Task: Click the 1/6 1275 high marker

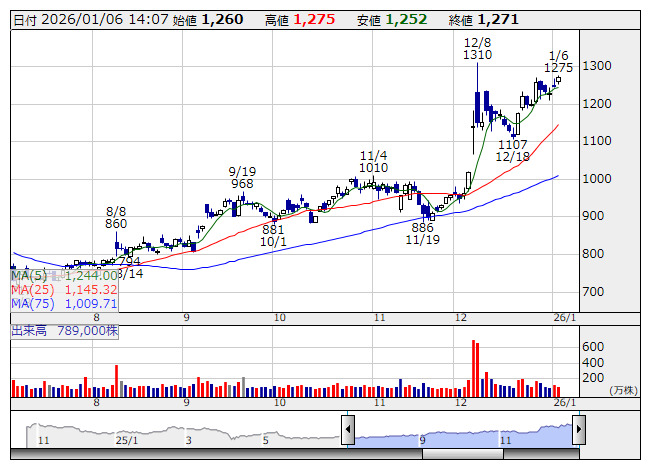Action: [559, 61]
